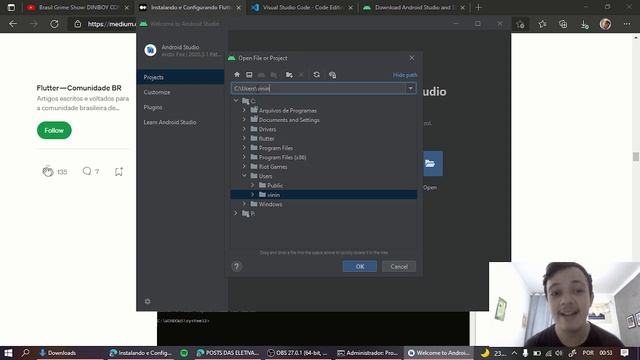
Task: Open Edge Favorites star icon
Action: coord(542,24)
